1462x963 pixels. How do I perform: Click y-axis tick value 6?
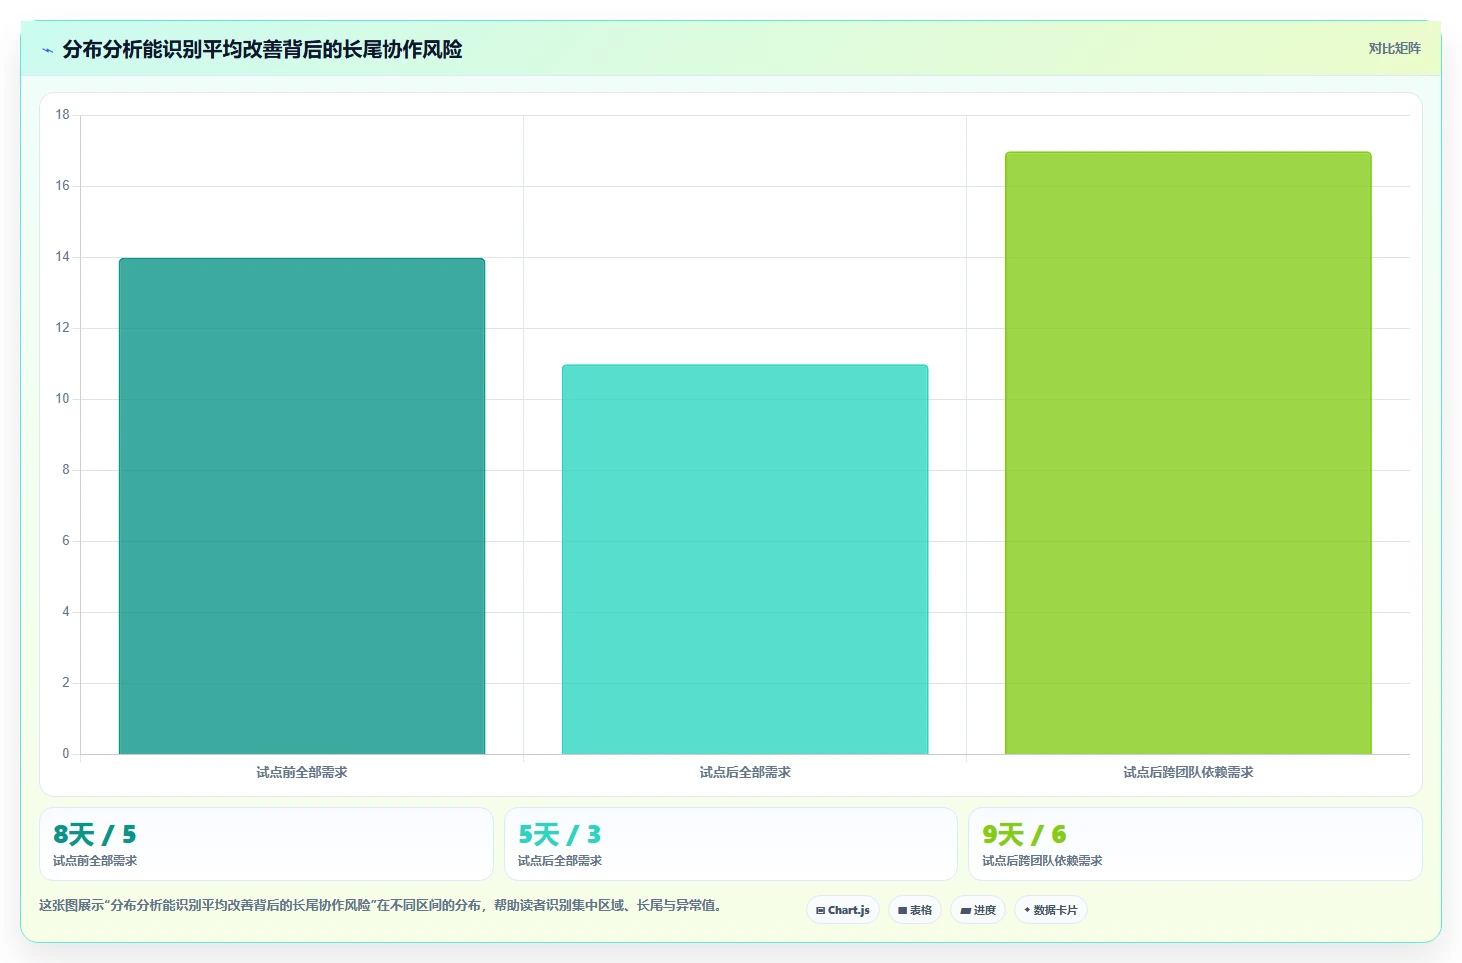[x=66, y=541]
